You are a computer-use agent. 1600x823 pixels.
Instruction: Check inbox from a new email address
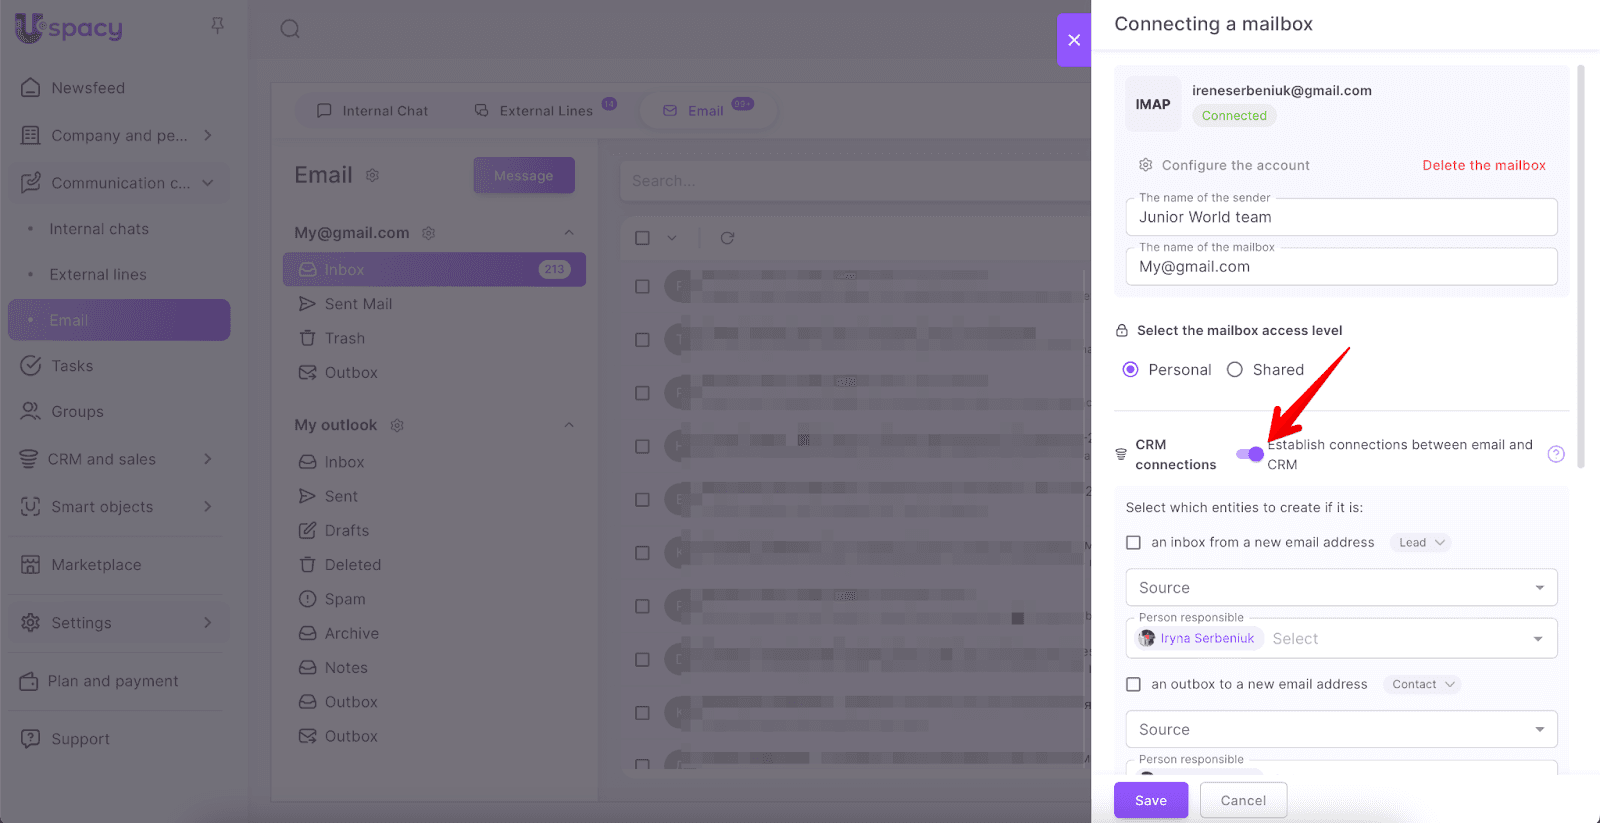coord(1133,543)
